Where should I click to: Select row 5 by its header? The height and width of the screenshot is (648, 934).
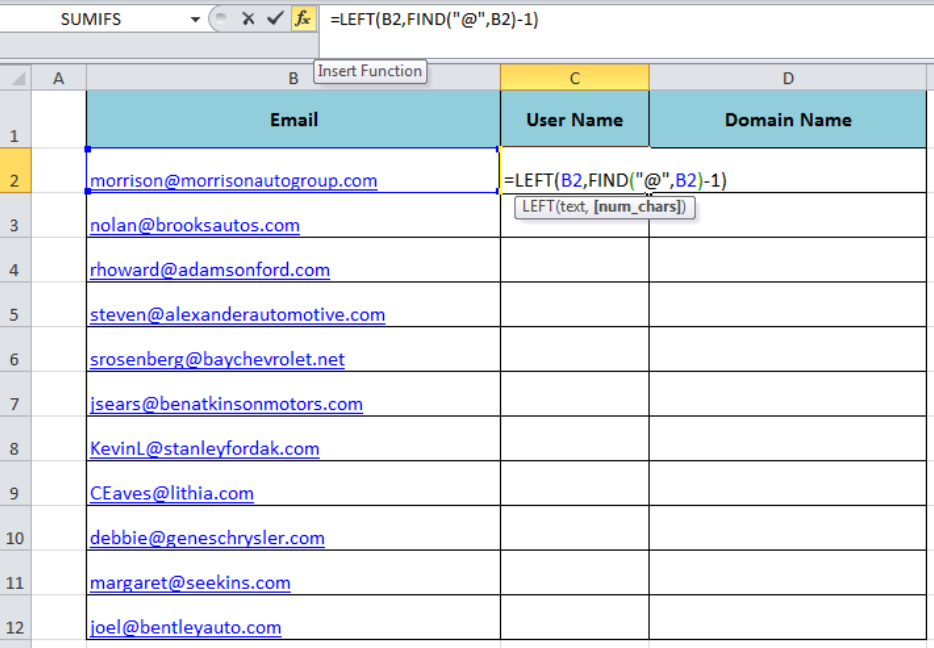click(x=15, y=314)
